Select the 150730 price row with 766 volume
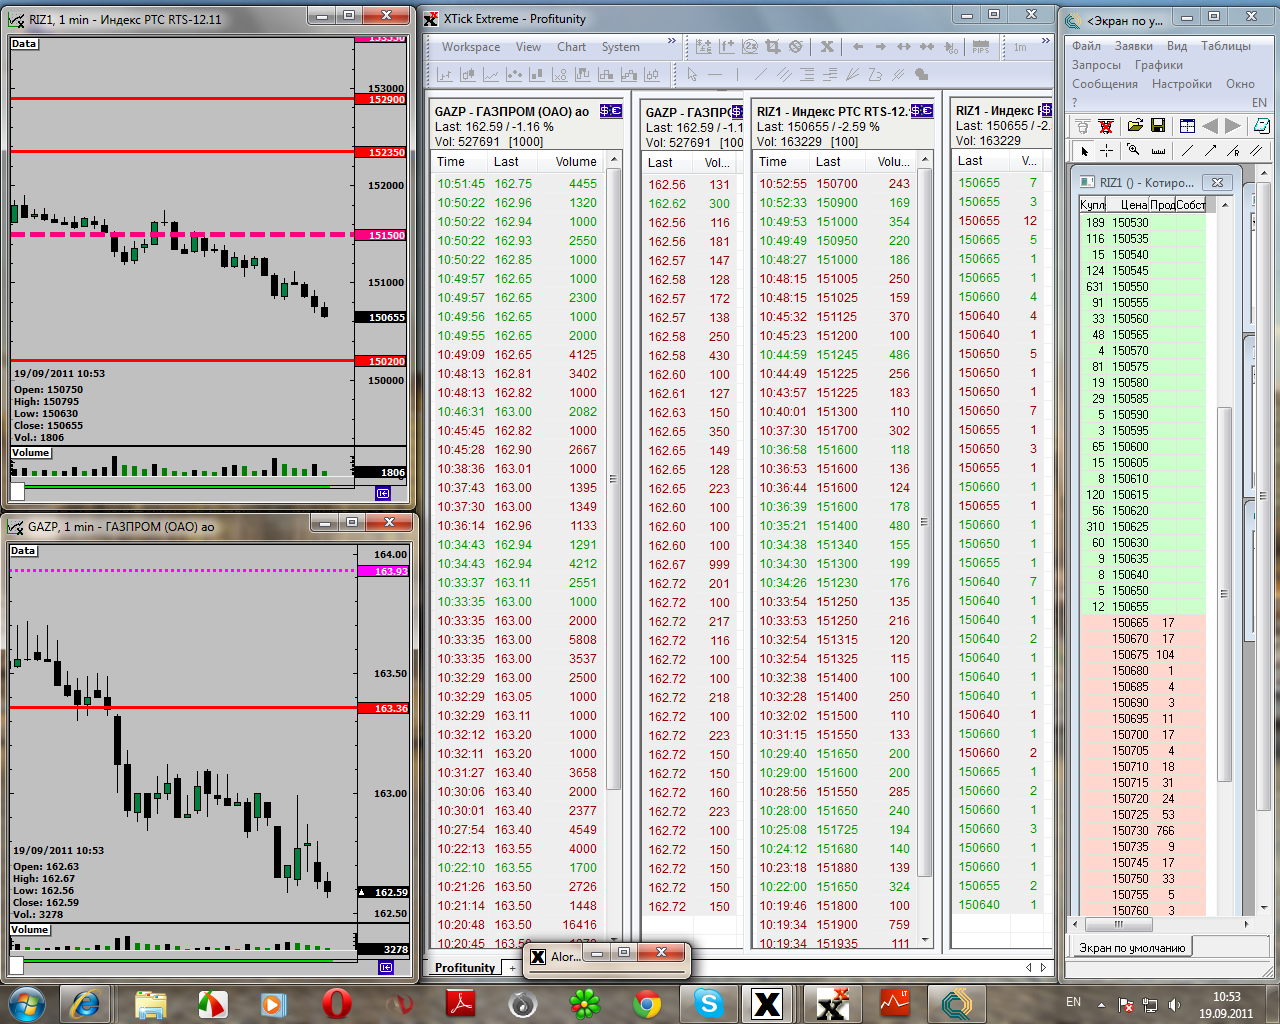The width and height of the screenshot is (1280, 1024). point(1142,831)
